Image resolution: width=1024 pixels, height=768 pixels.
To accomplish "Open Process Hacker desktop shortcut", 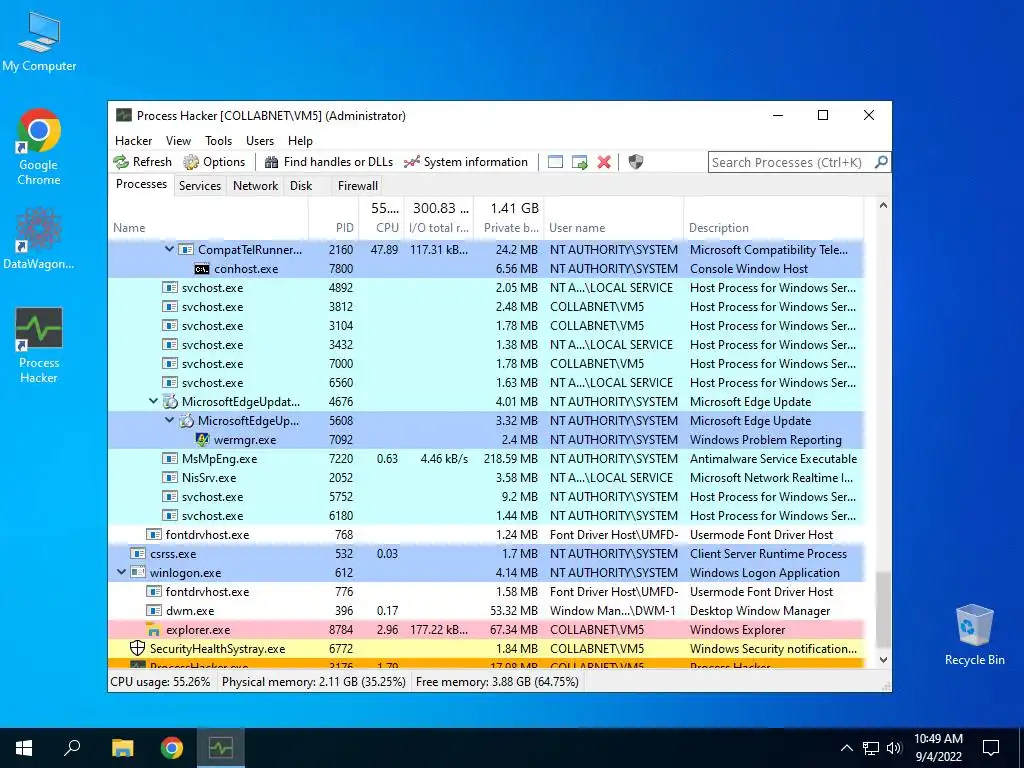I will 39,345.
